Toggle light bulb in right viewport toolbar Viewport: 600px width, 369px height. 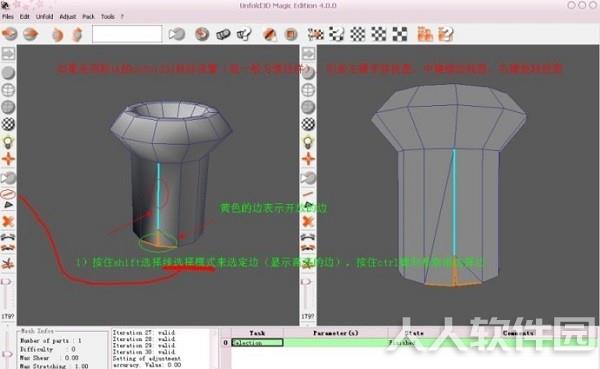(x=308, y=142)
